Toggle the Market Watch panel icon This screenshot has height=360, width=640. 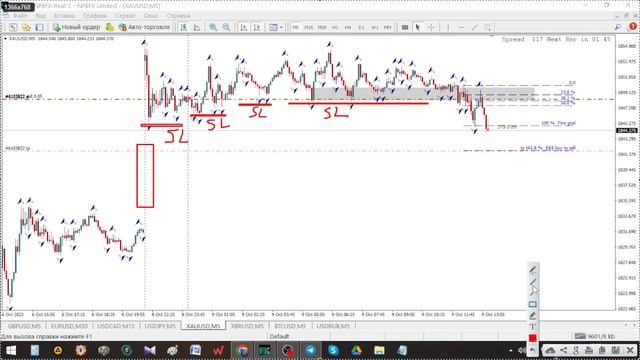pyautogui.click(x=40, y=27)
